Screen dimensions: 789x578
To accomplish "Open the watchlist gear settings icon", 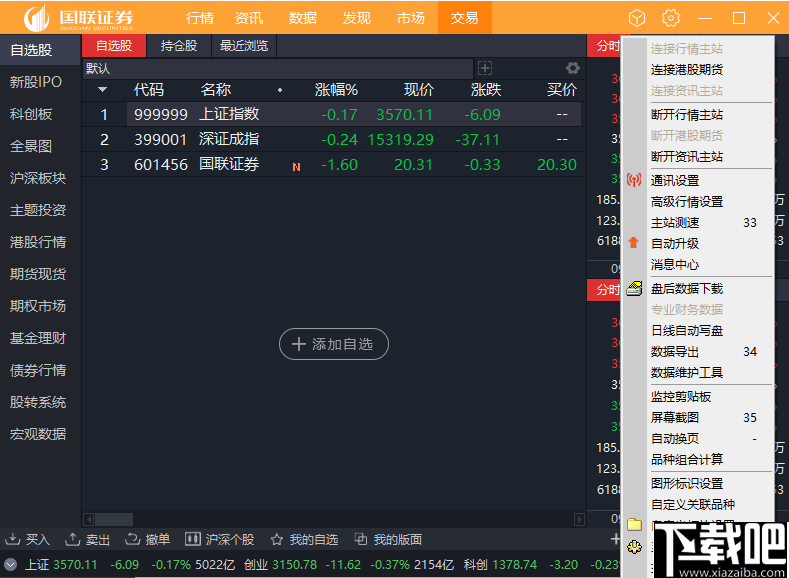I will click(573, 68).
